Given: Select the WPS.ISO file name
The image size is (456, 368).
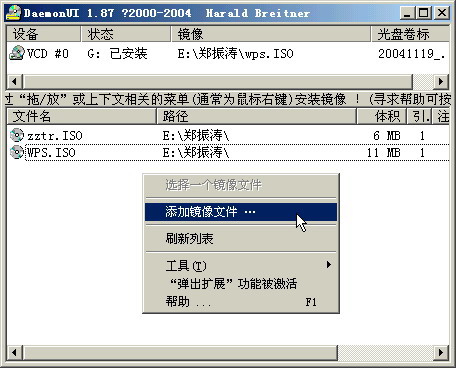Looking at the screenshot, I should click(51, 153).
